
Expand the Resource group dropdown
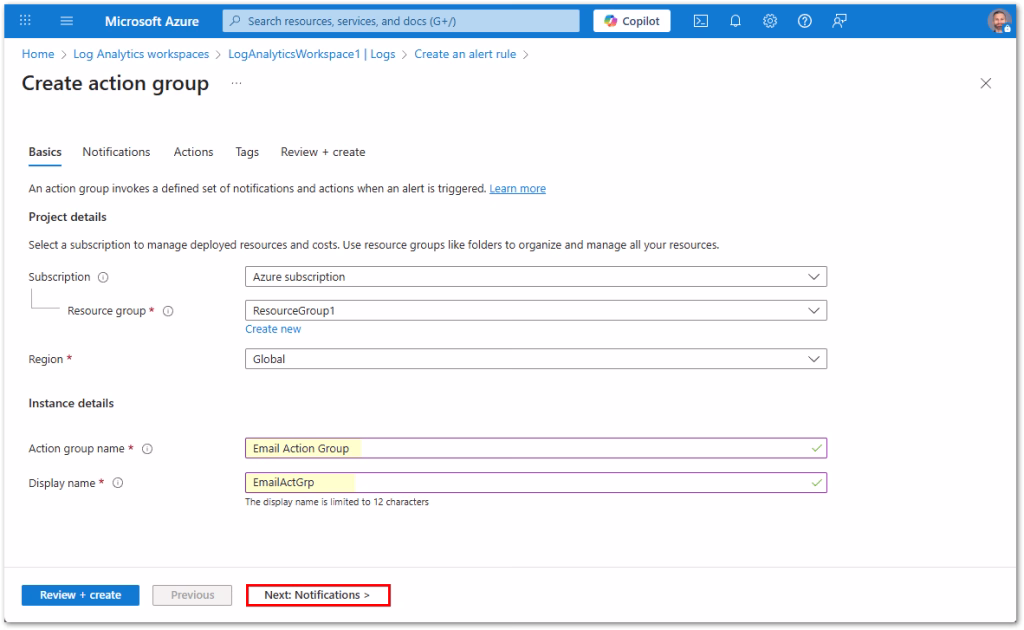tap(535, 311)
